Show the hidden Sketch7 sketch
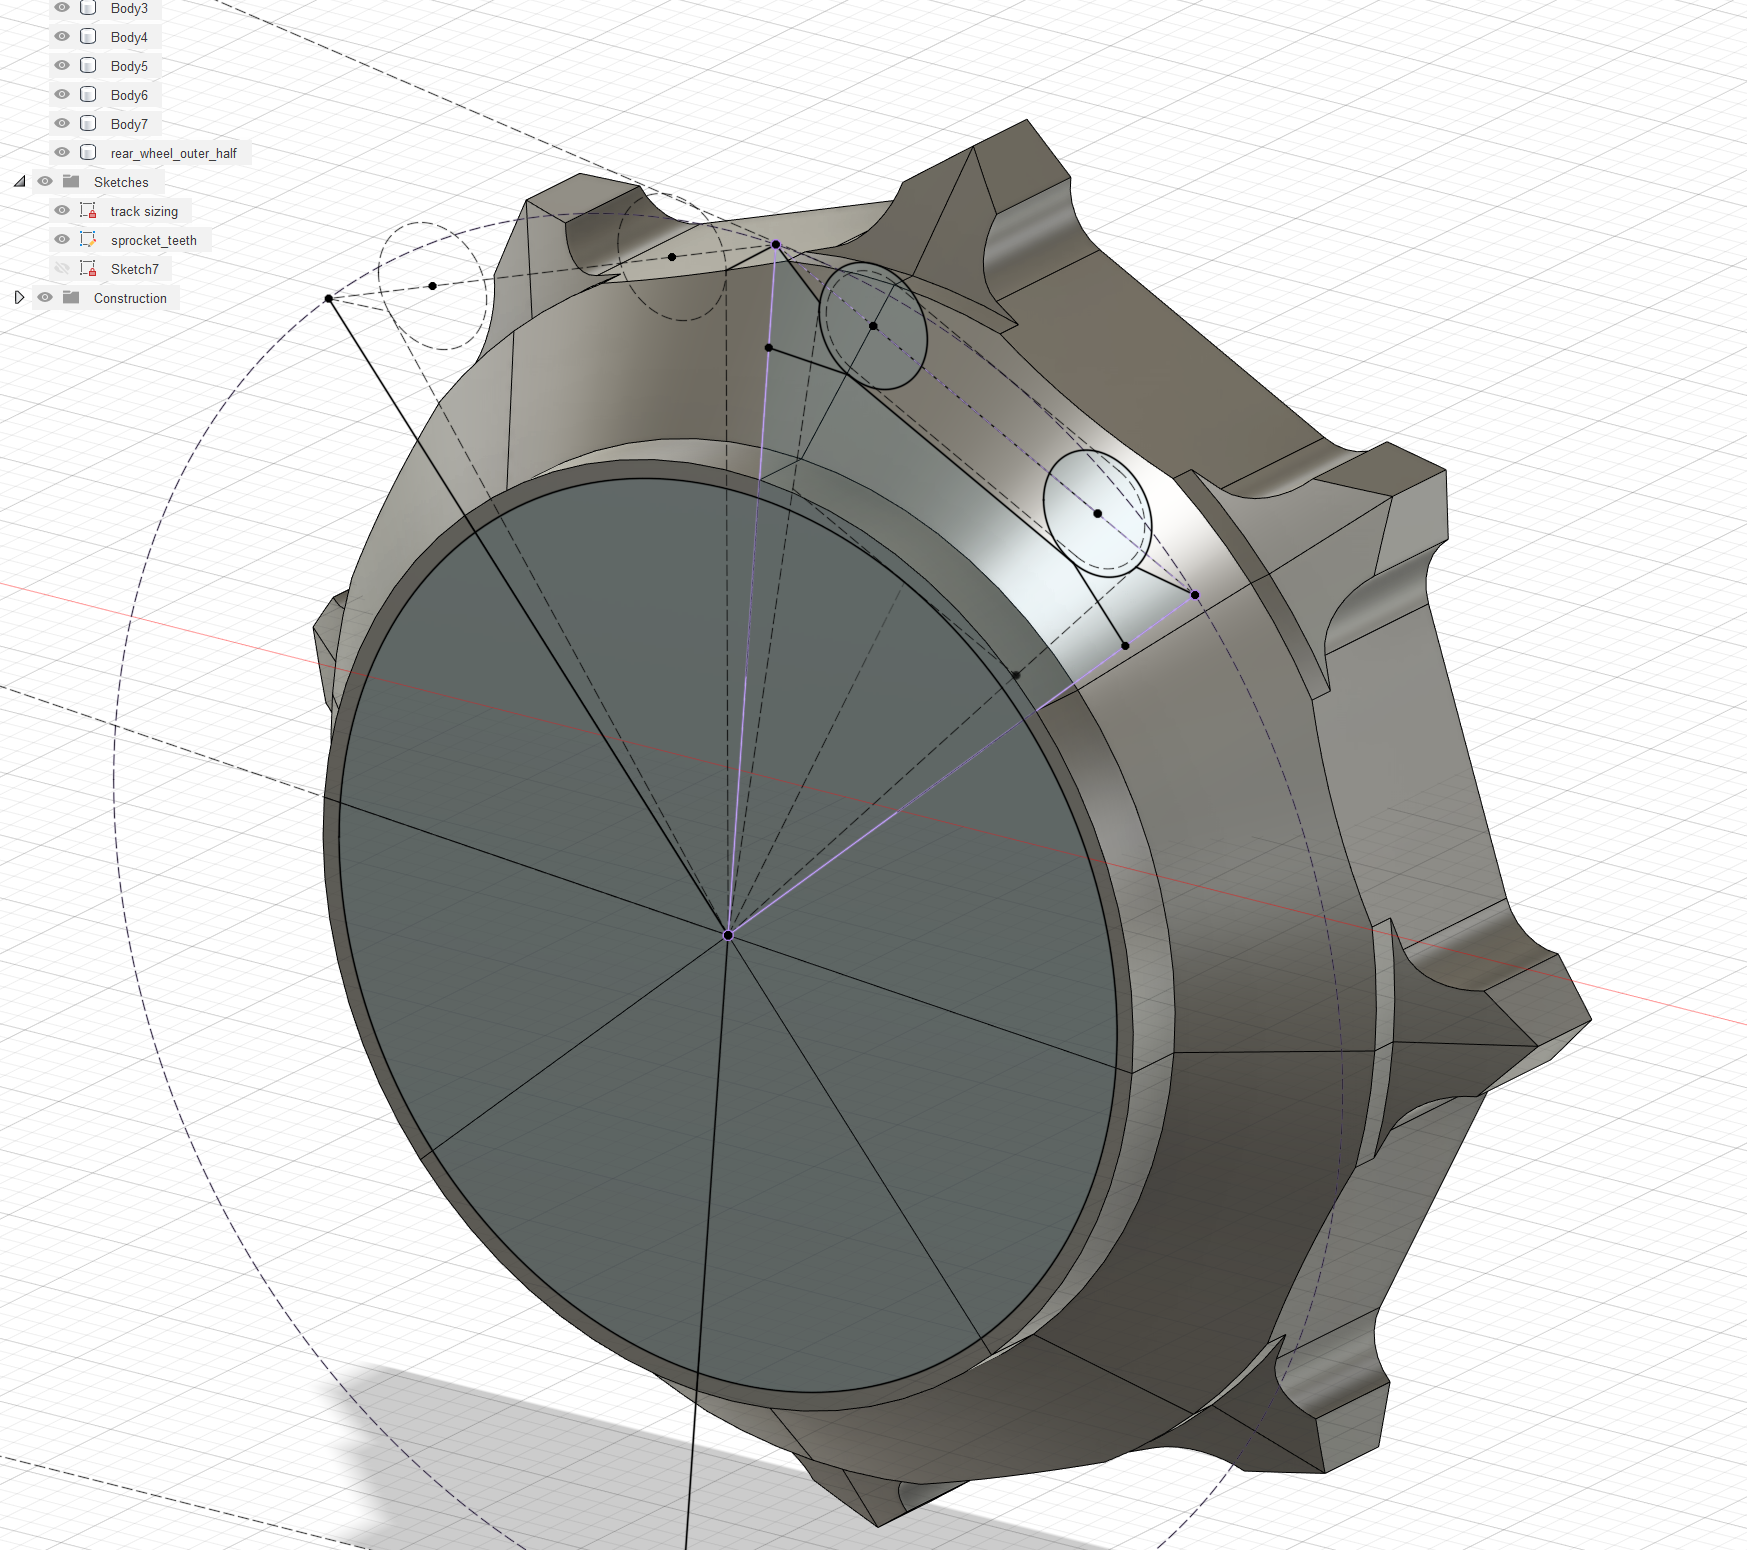This screenshot has width=1747, height=1550. 61,268
